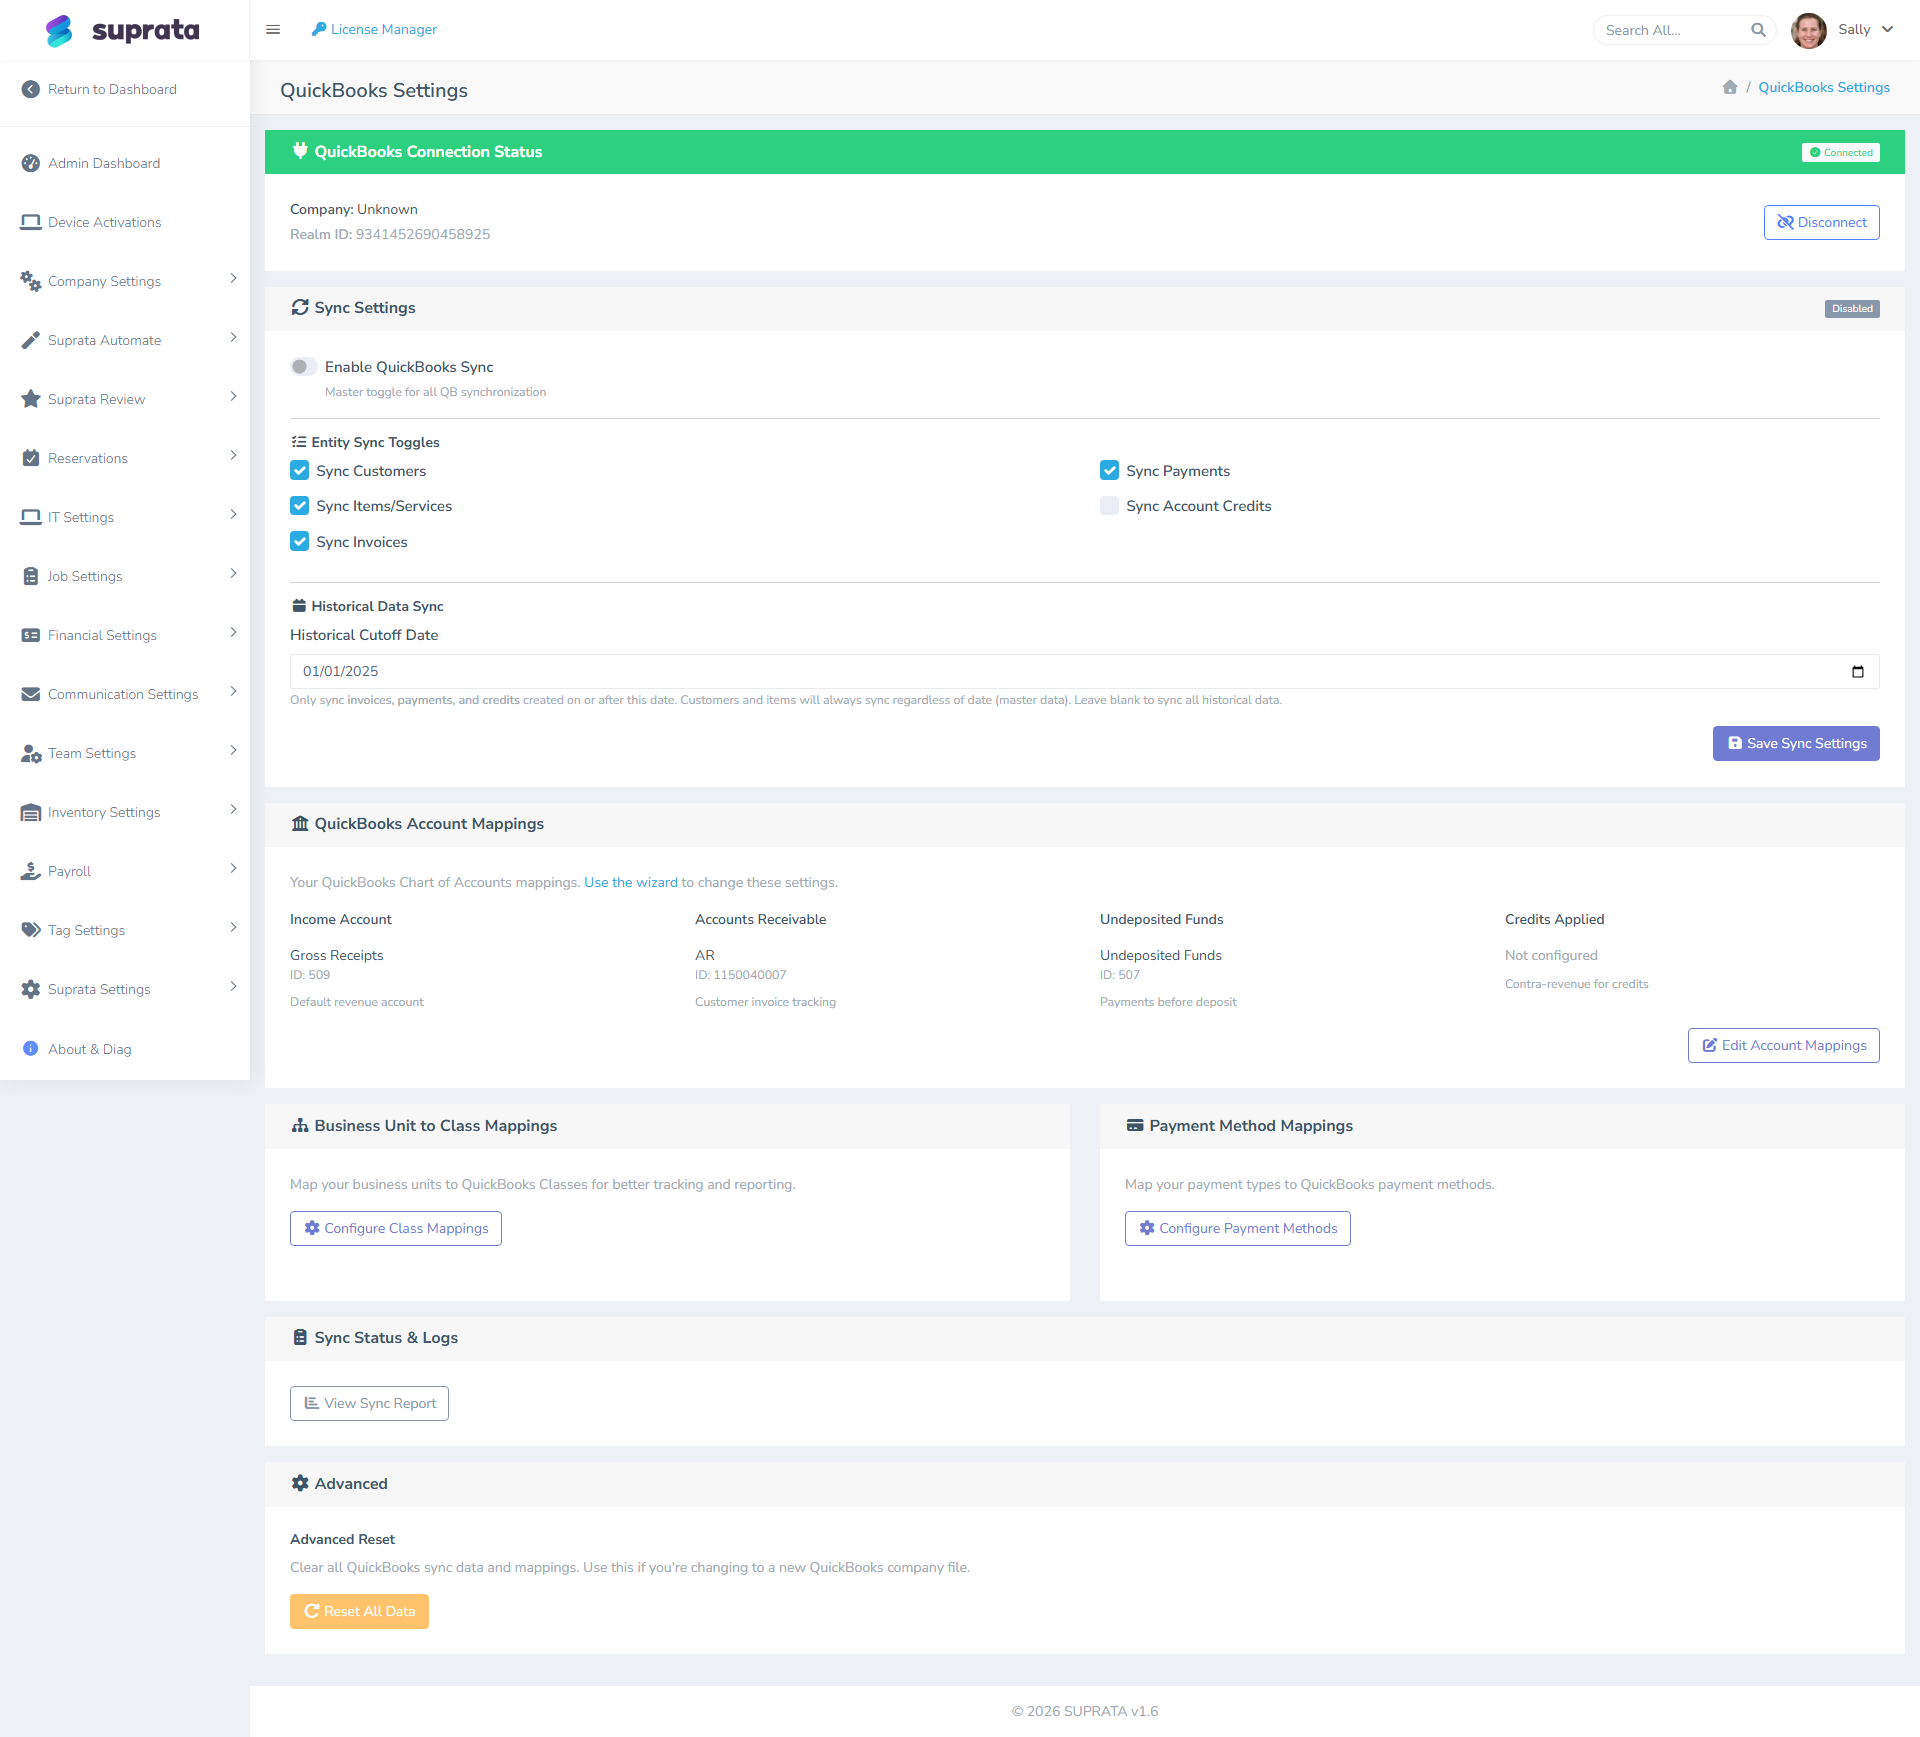Expand IT Settings chevron
This screenshot has width=1920, height=1737.
coord(233,515)
